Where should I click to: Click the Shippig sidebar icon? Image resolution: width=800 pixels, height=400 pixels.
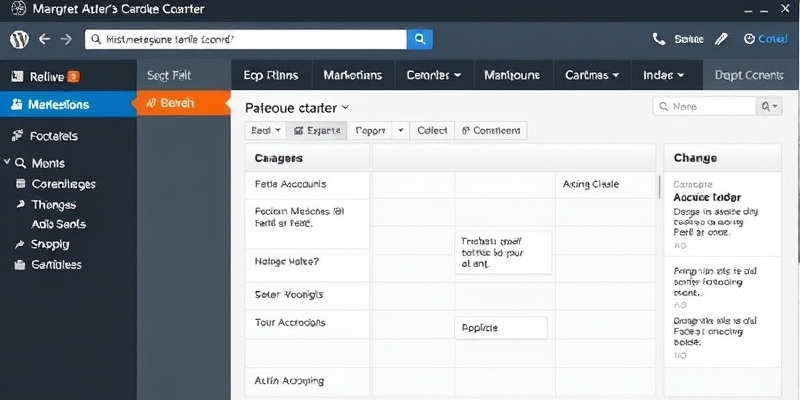point(20,244)
